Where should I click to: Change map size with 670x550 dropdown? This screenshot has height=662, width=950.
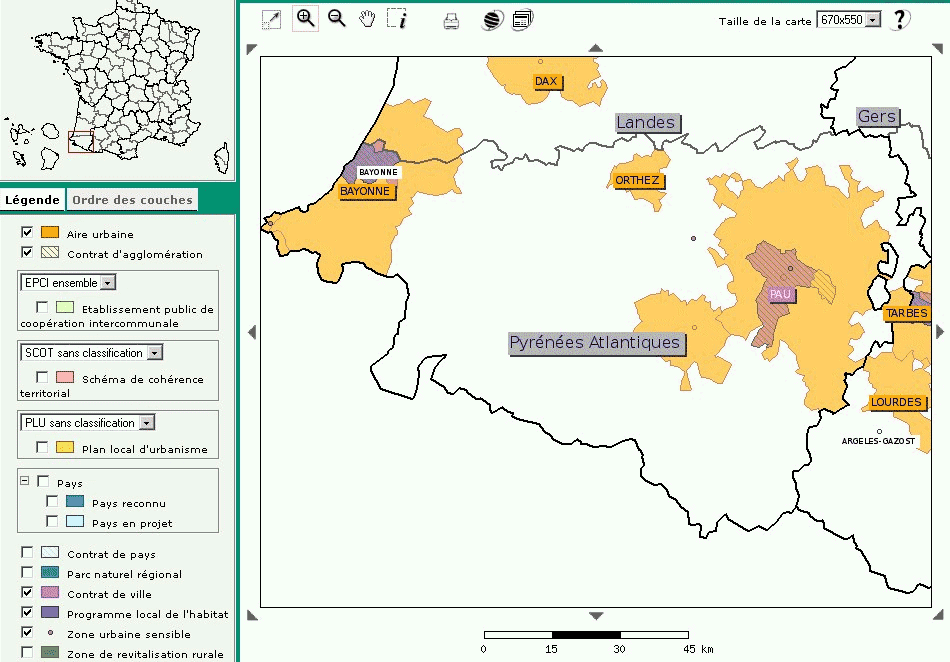tap(848, 20)
